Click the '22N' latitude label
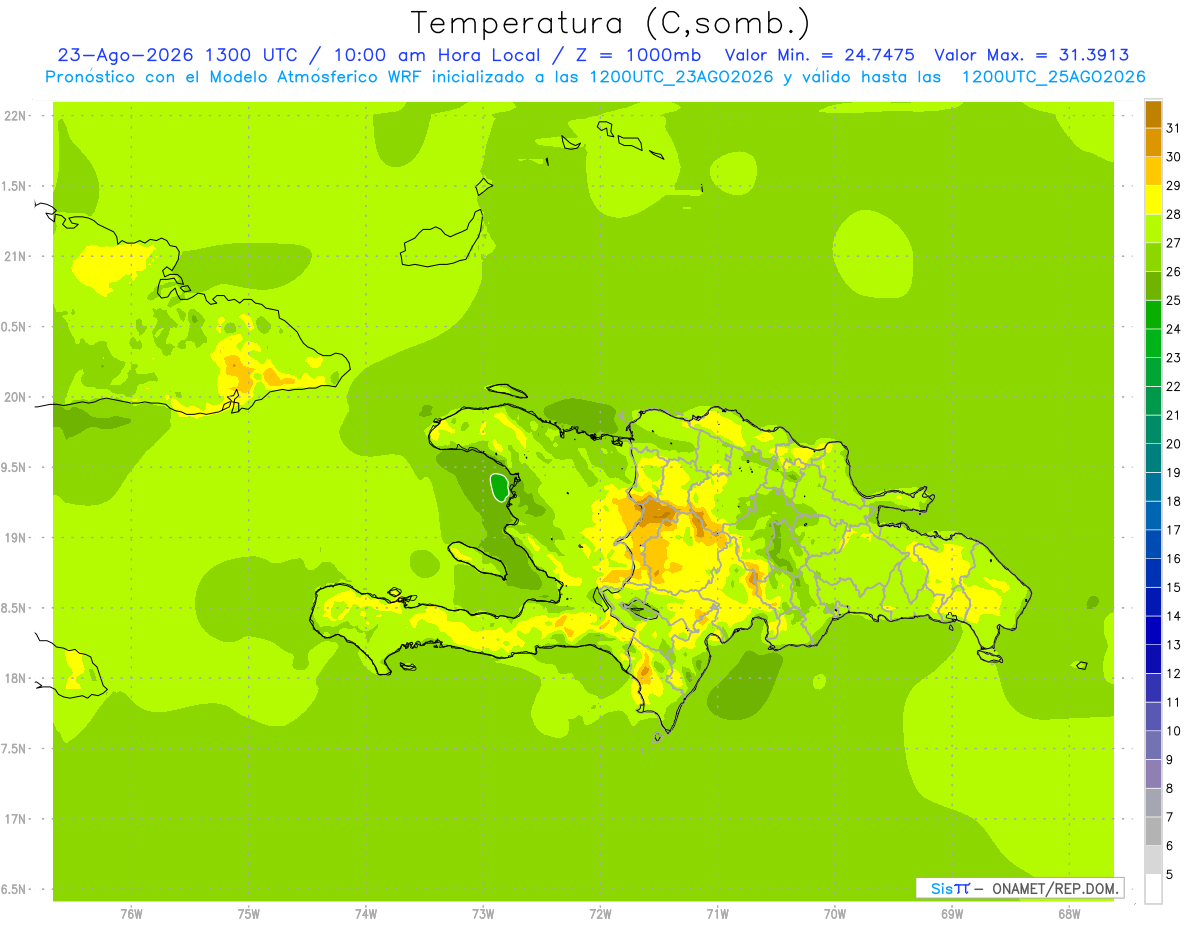 (x=17, y=116)
